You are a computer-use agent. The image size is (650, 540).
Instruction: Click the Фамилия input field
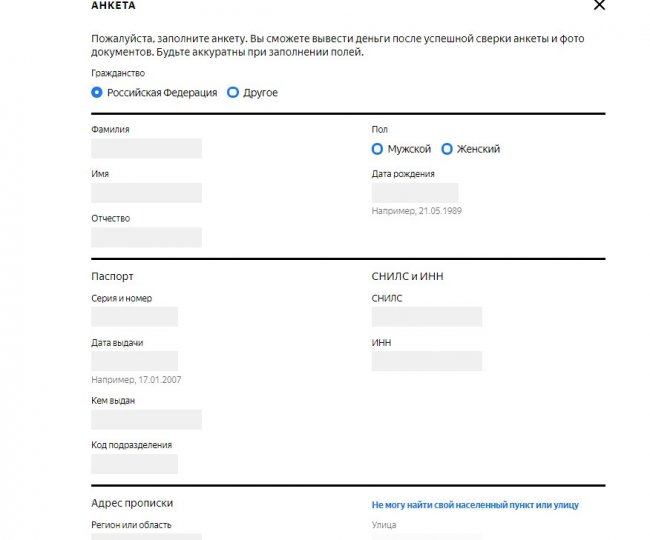[x=146, y=148]
